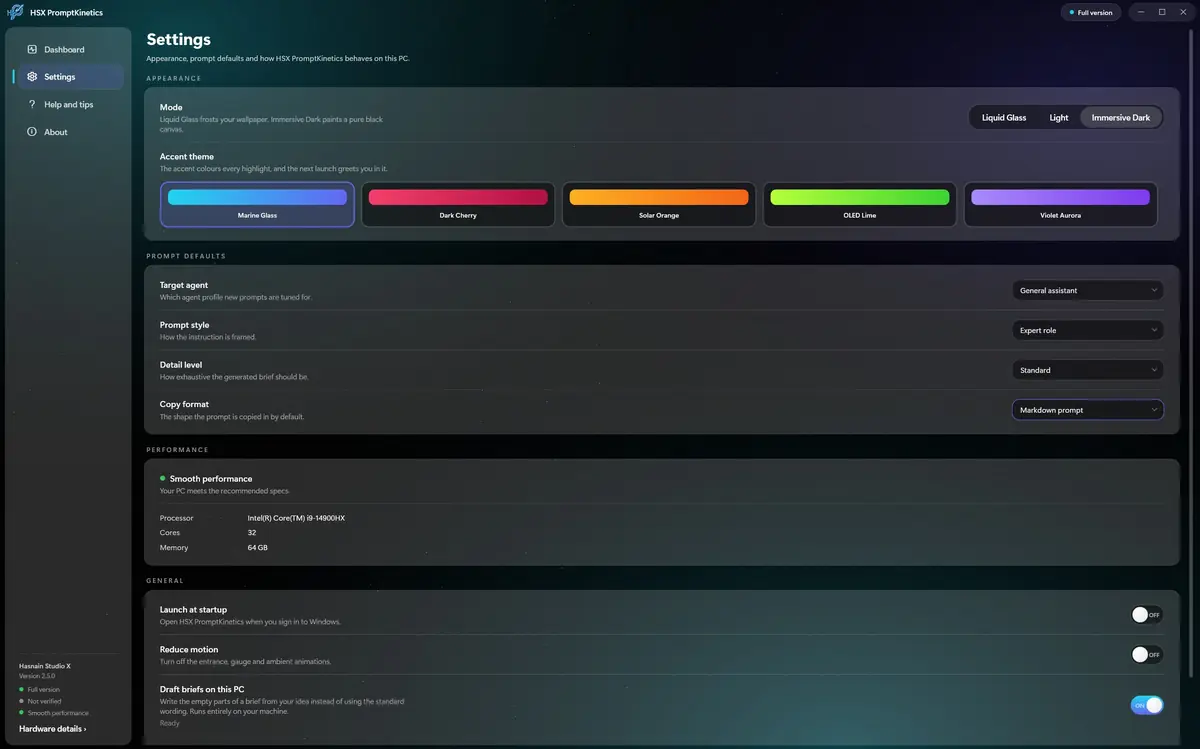Toggle Launch at startup switch
Viewport: 1200px width, 749px height.
tap(1147, 615)
